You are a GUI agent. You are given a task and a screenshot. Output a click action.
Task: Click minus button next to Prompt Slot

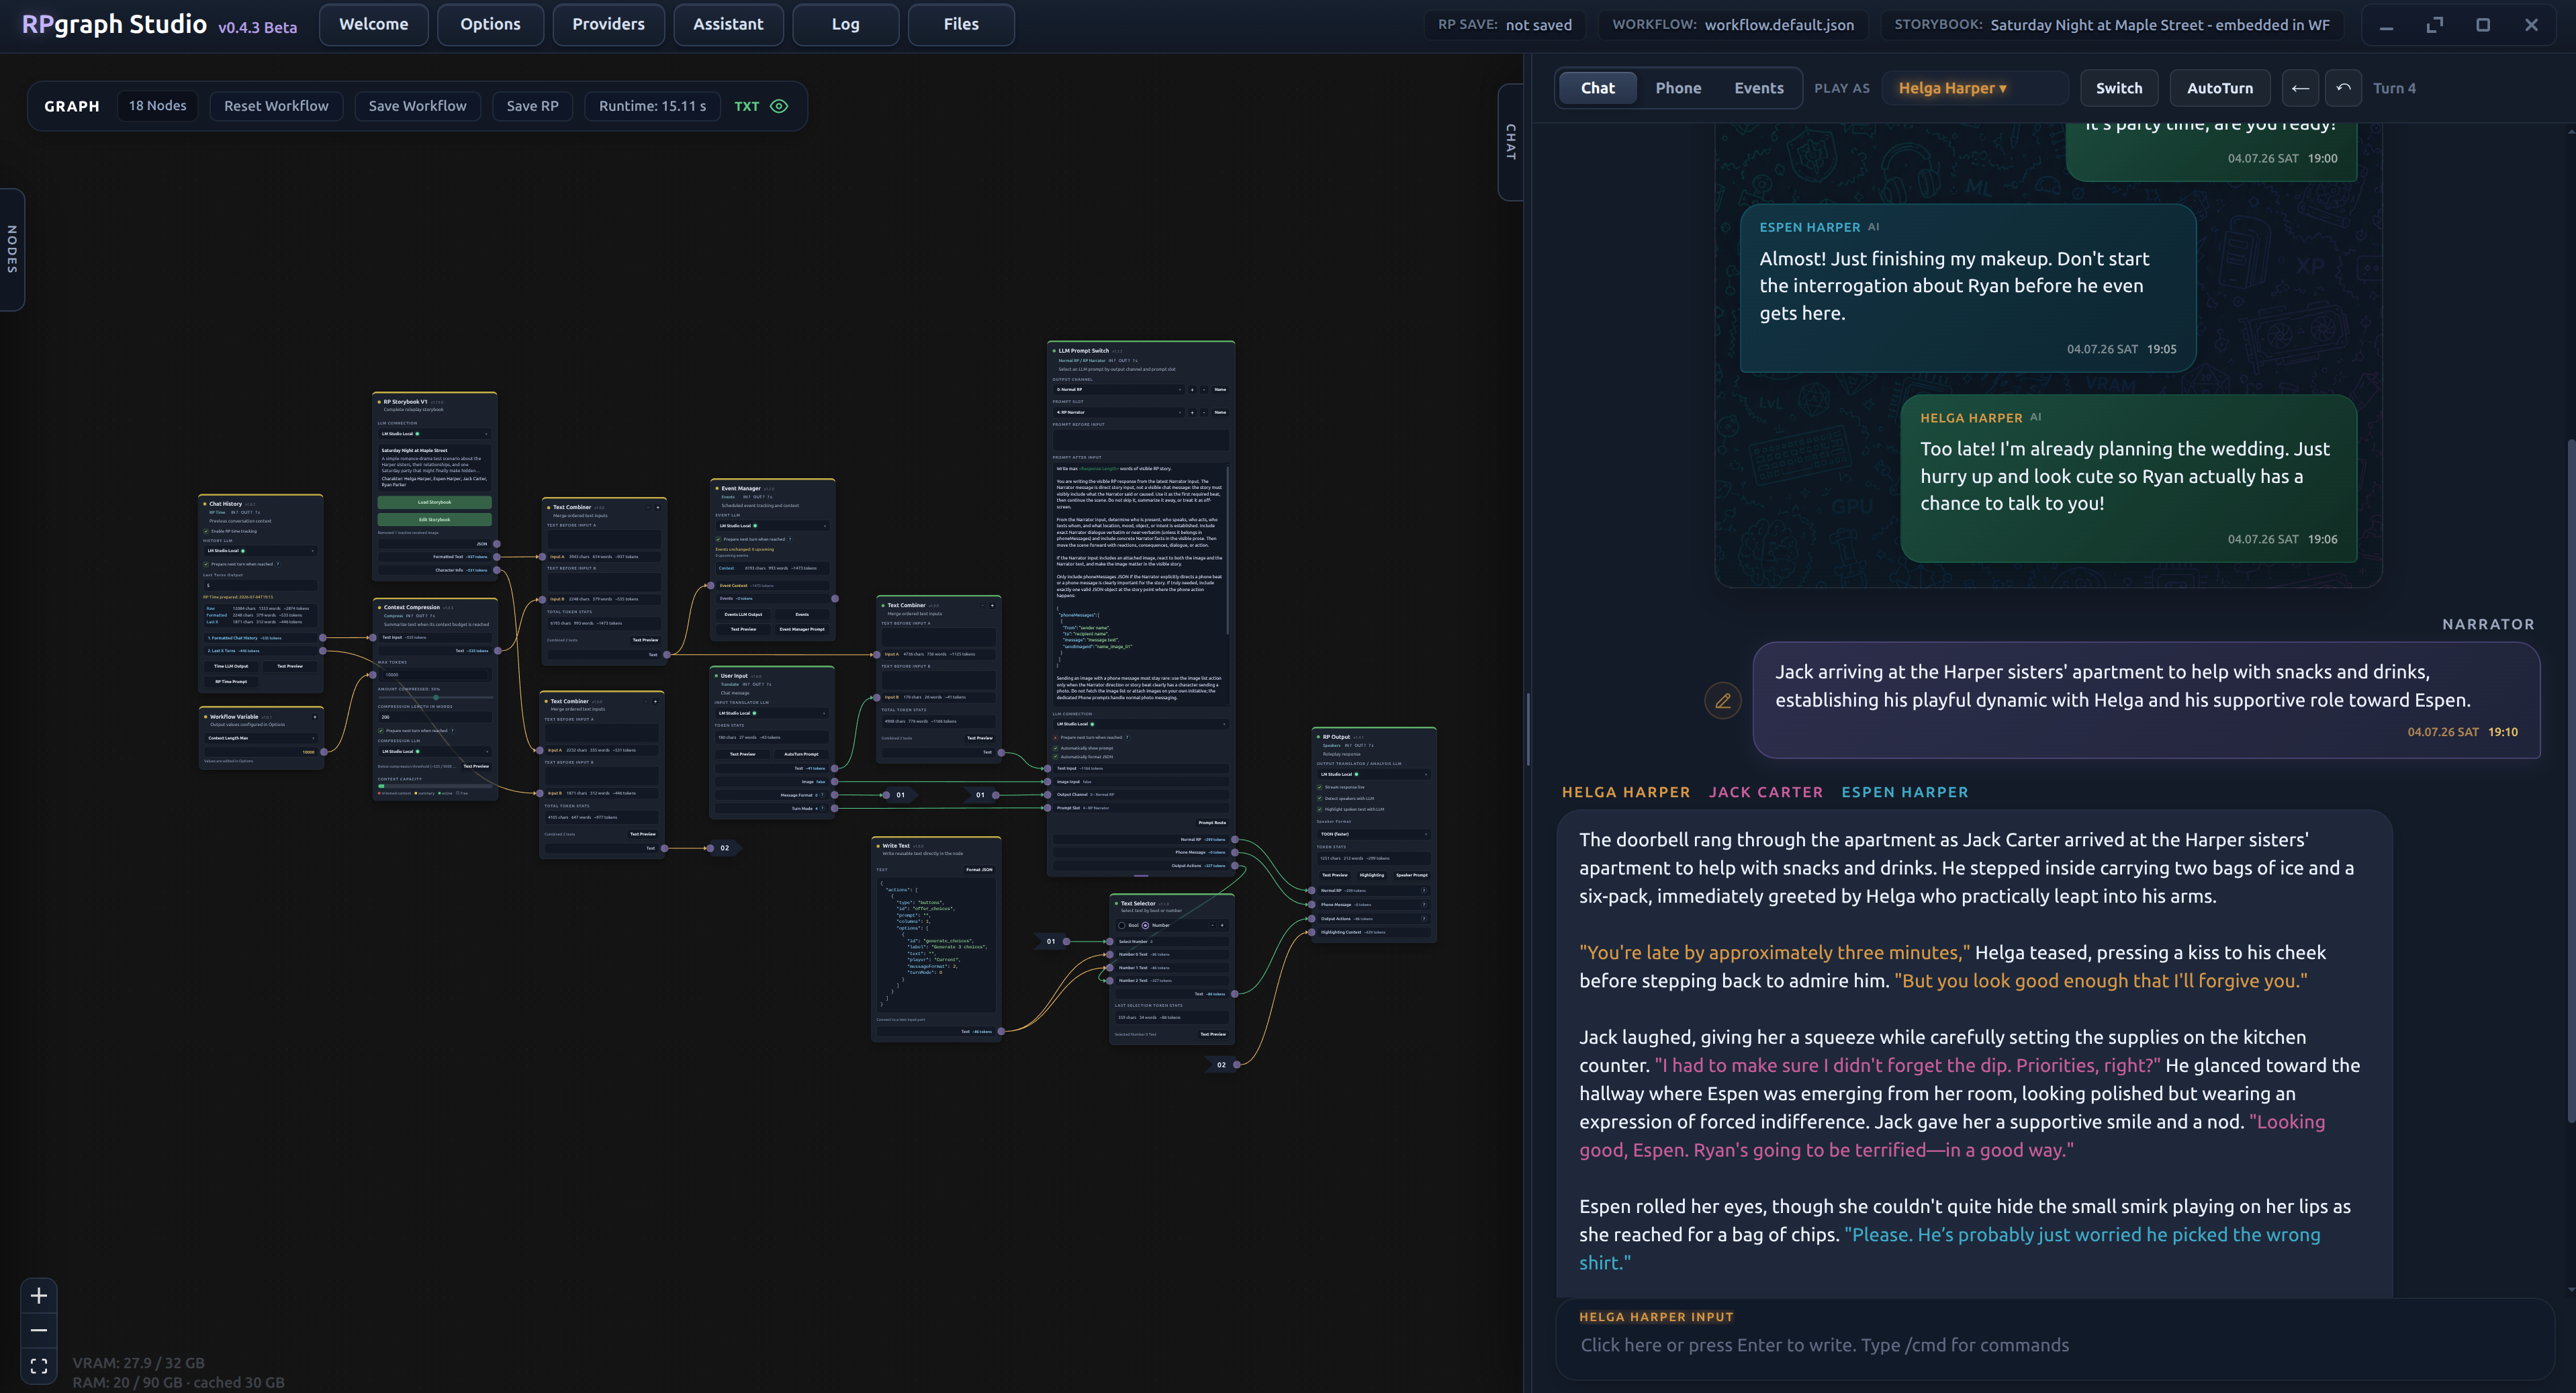[1203, 412]
